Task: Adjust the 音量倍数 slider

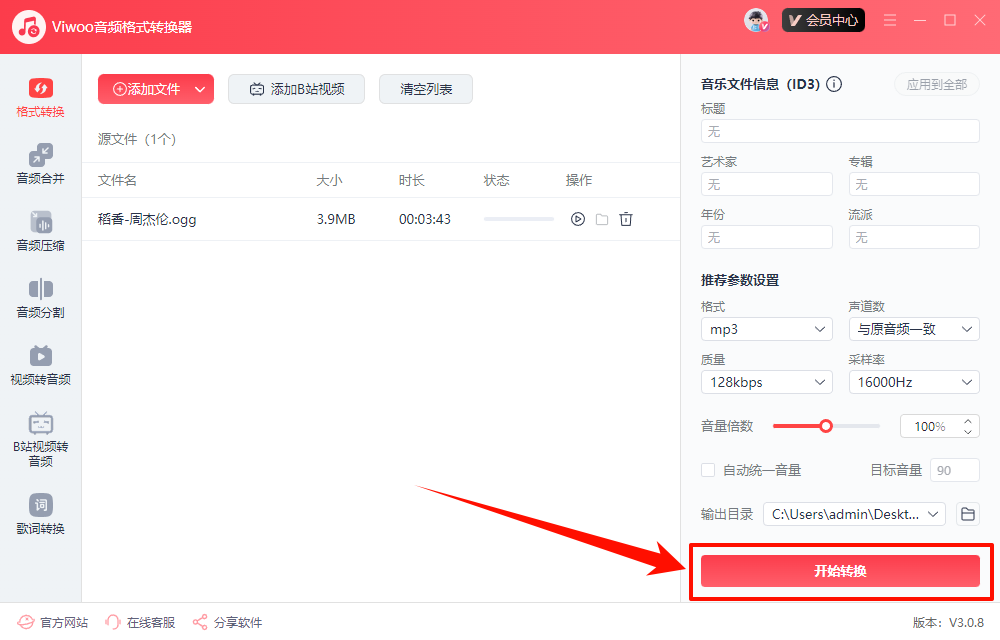Action: 826,425
